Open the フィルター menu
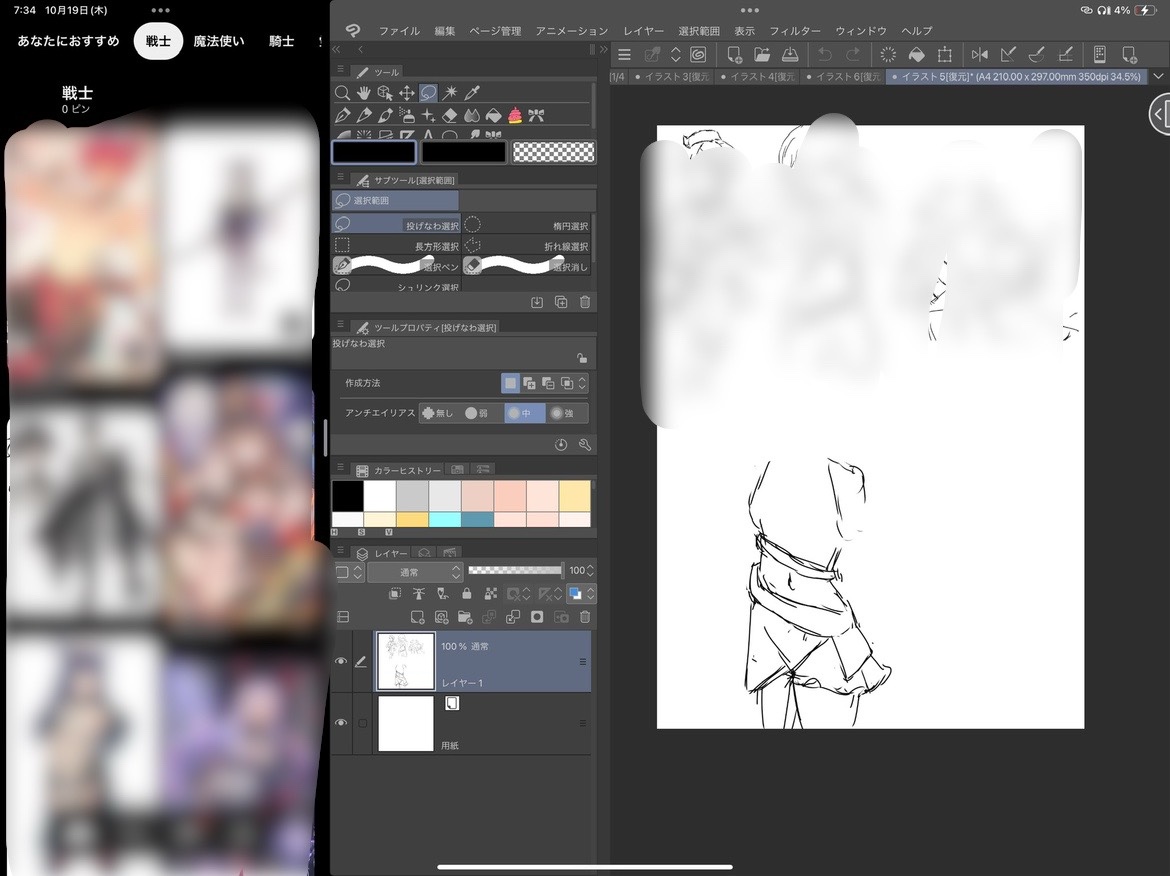Screen dimensions: 1170x876 tap(795, 31)
